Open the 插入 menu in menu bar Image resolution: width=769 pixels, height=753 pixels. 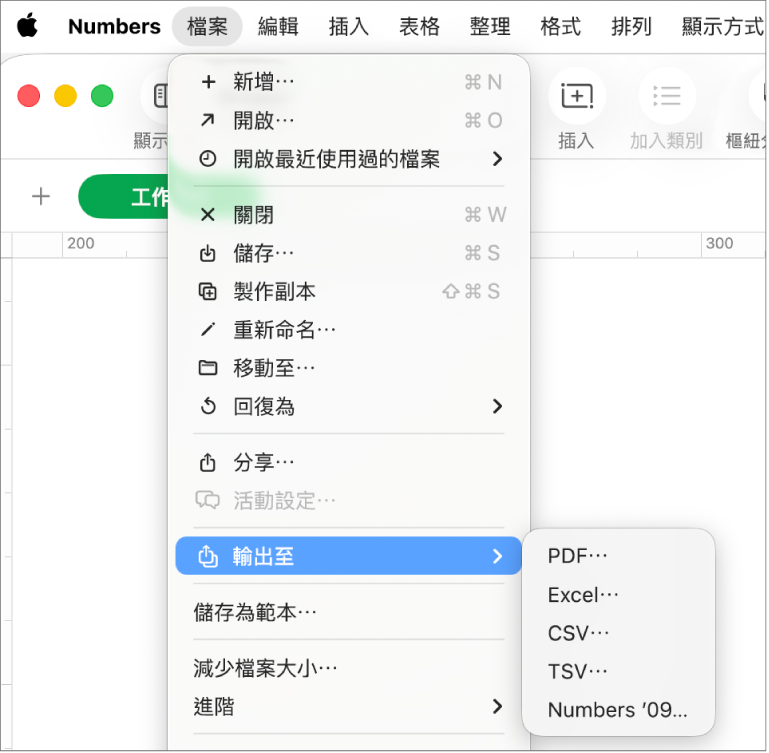[x=349, y=26]
